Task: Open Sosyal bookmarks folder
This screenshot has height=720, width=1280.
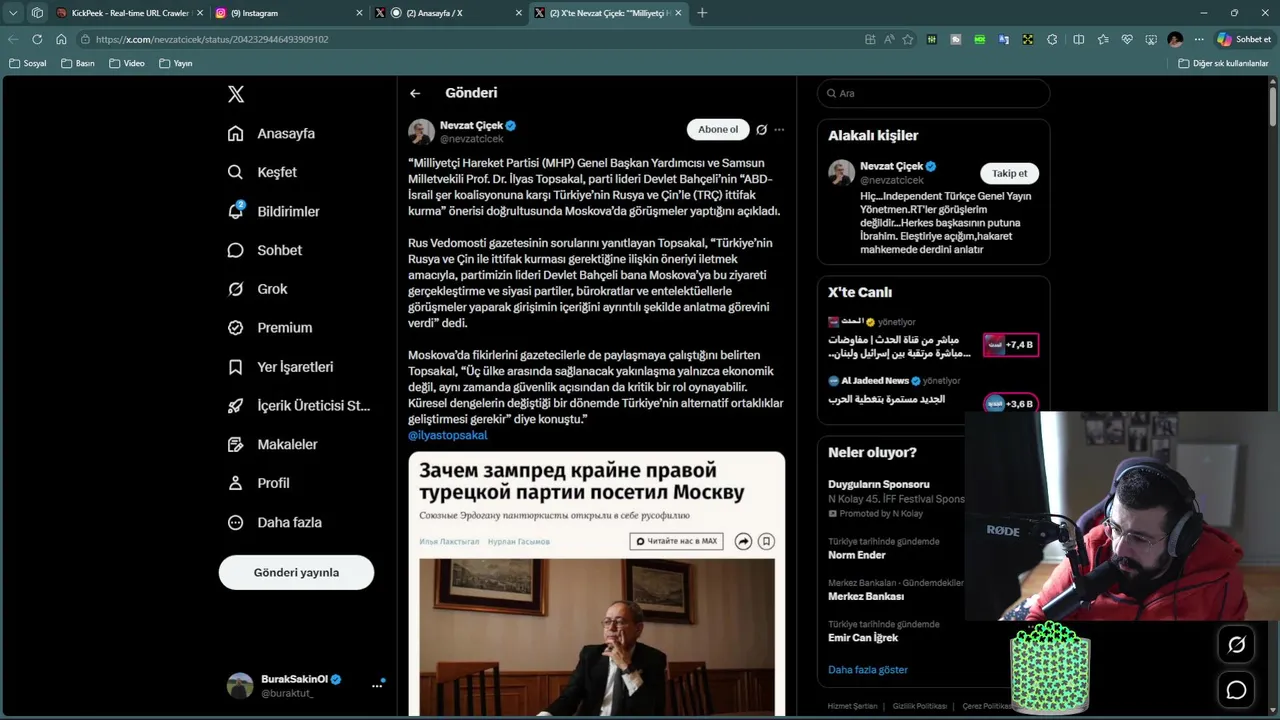Action: tap(28, 63)
